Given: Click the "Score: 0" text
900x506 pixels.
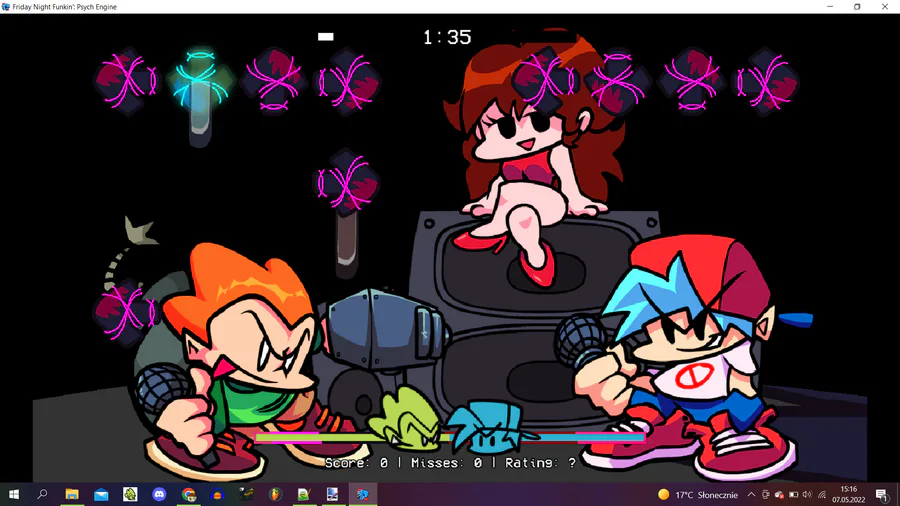Looking at the screenshot, I should [x=356, y=463].
